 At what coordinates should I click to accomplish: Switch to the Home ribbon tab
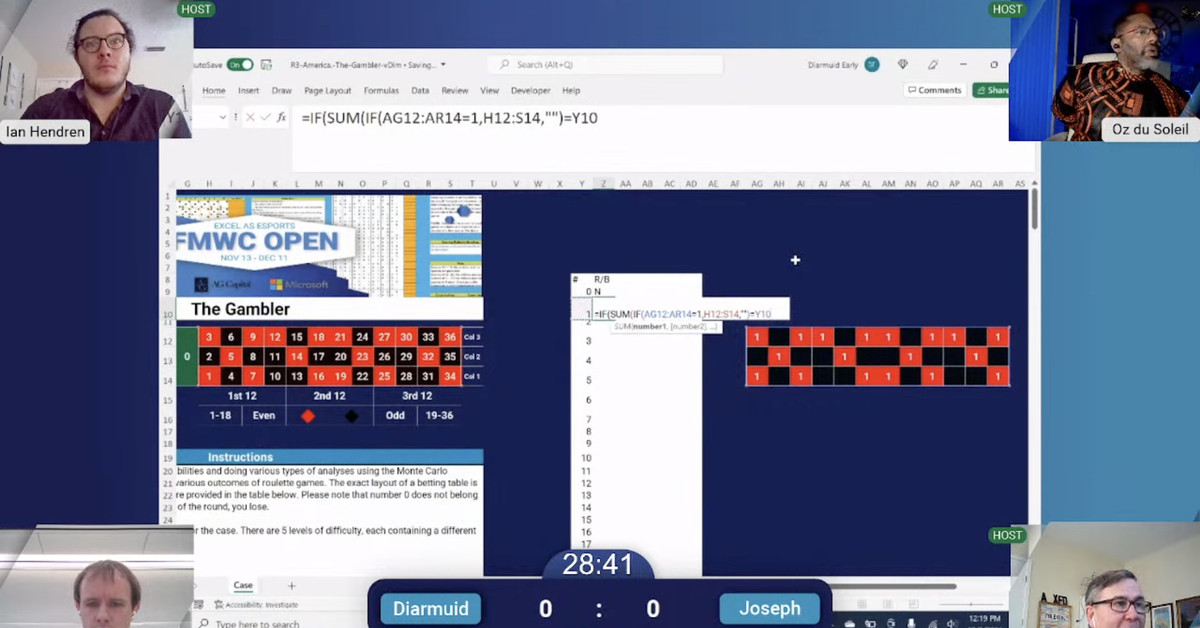click(x=214, y=90)
